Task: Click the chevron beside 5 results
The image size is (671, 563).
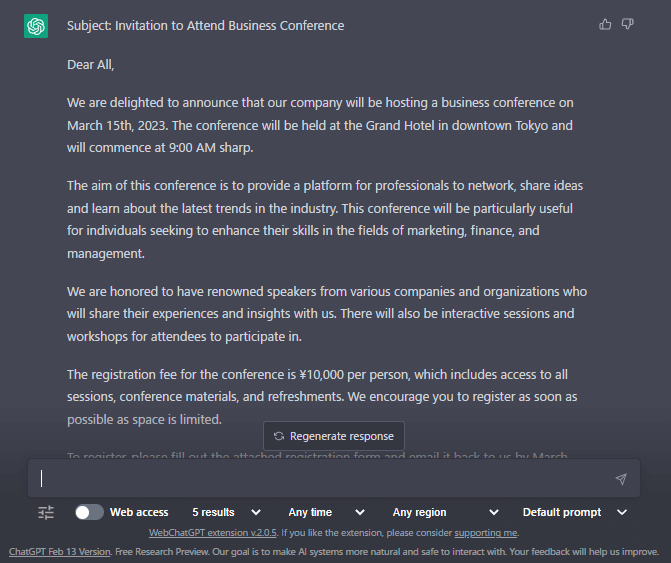Action: (x=256, y=512)
